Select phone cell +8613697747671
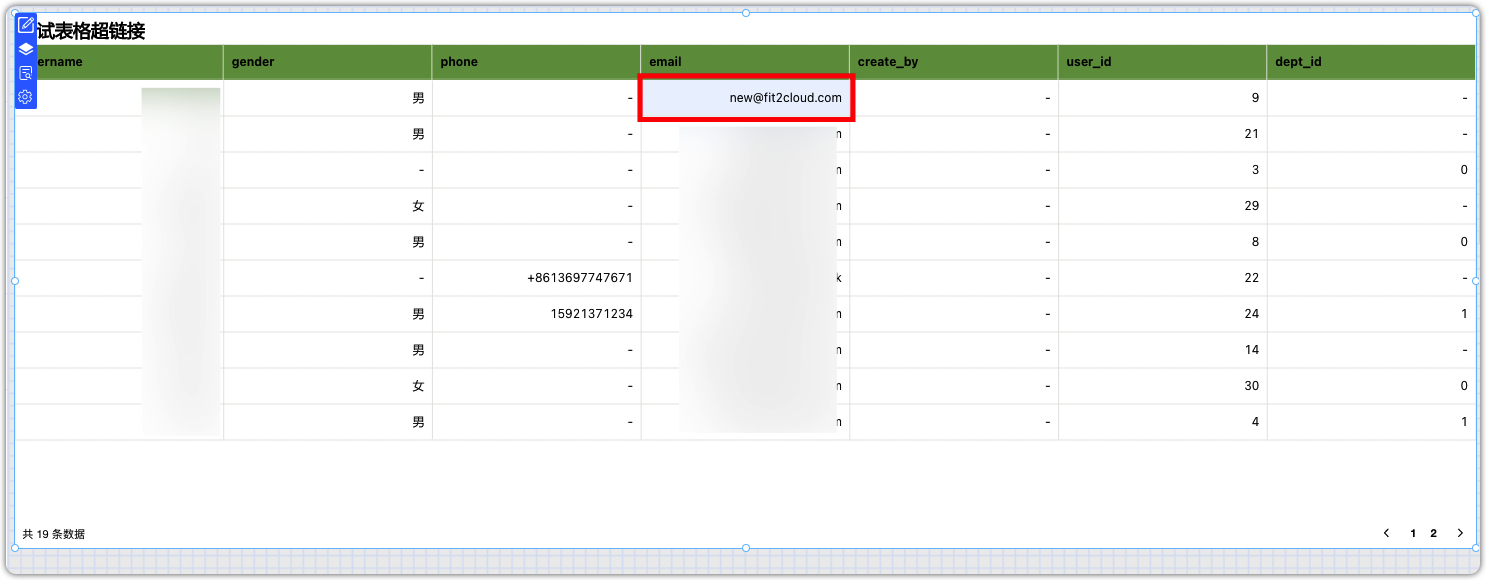This screenshot has width=1486, height=580. click(x=537, y=278)
